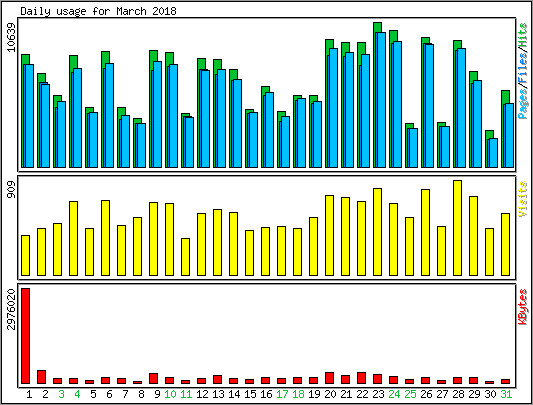Select day label 22 on the axis
Screen dimensions: 533x405
362,394
